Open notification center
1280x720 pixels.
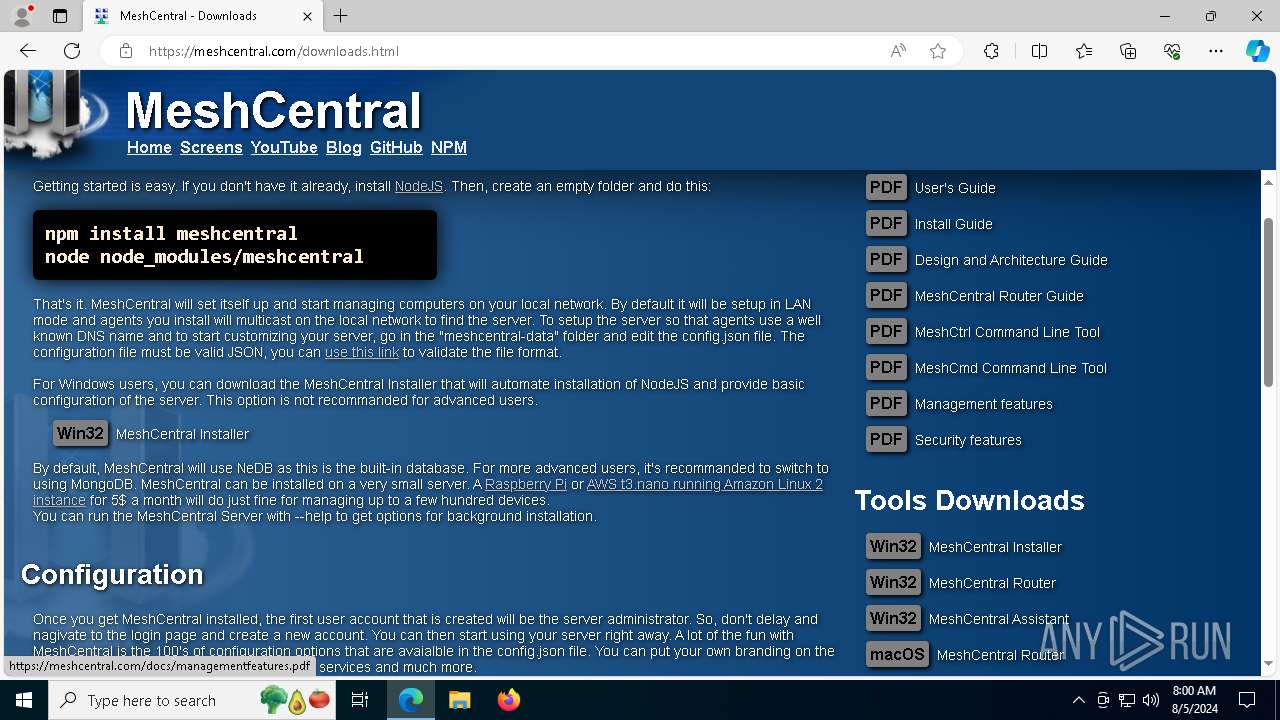tap(1247, 700)
